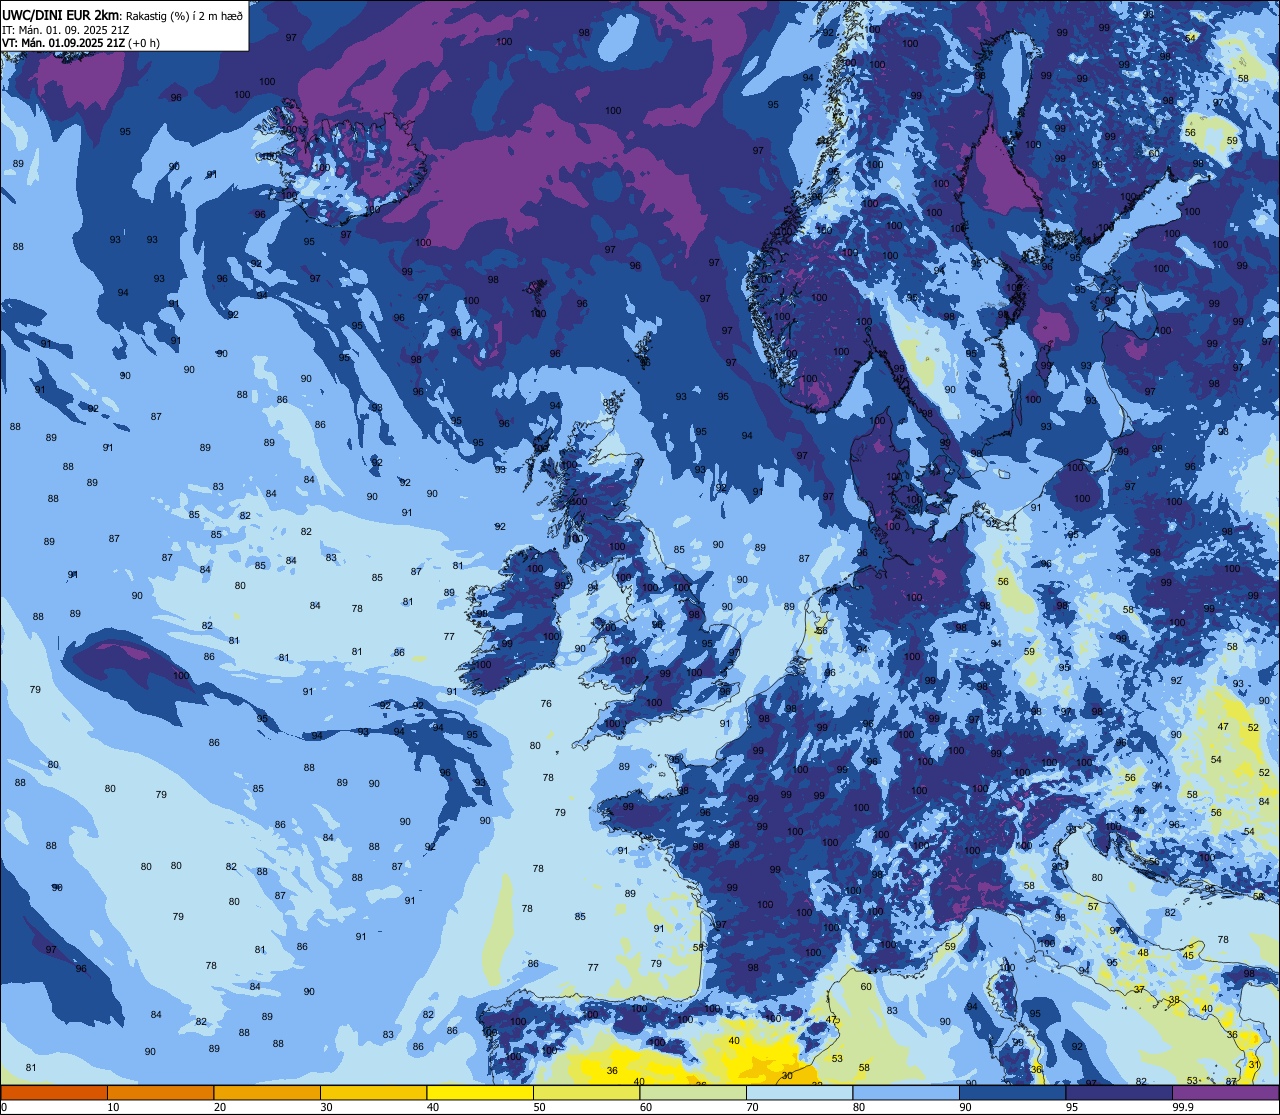Select the 40–50 bright yellow legend segment
Screen dimensions: 1280x1115
pyautogui.click(x=480, y=1093)
